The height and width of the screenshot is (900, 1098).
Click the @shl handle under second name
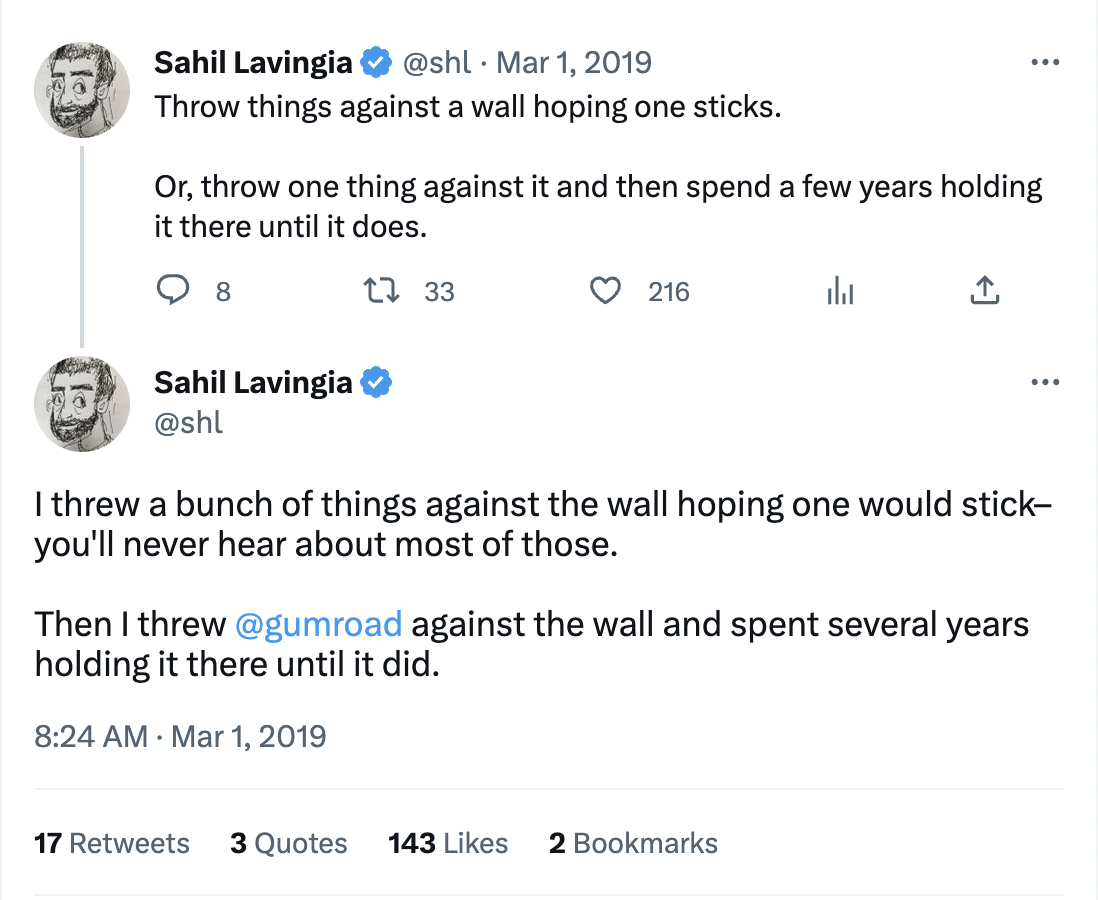(189, 422)
